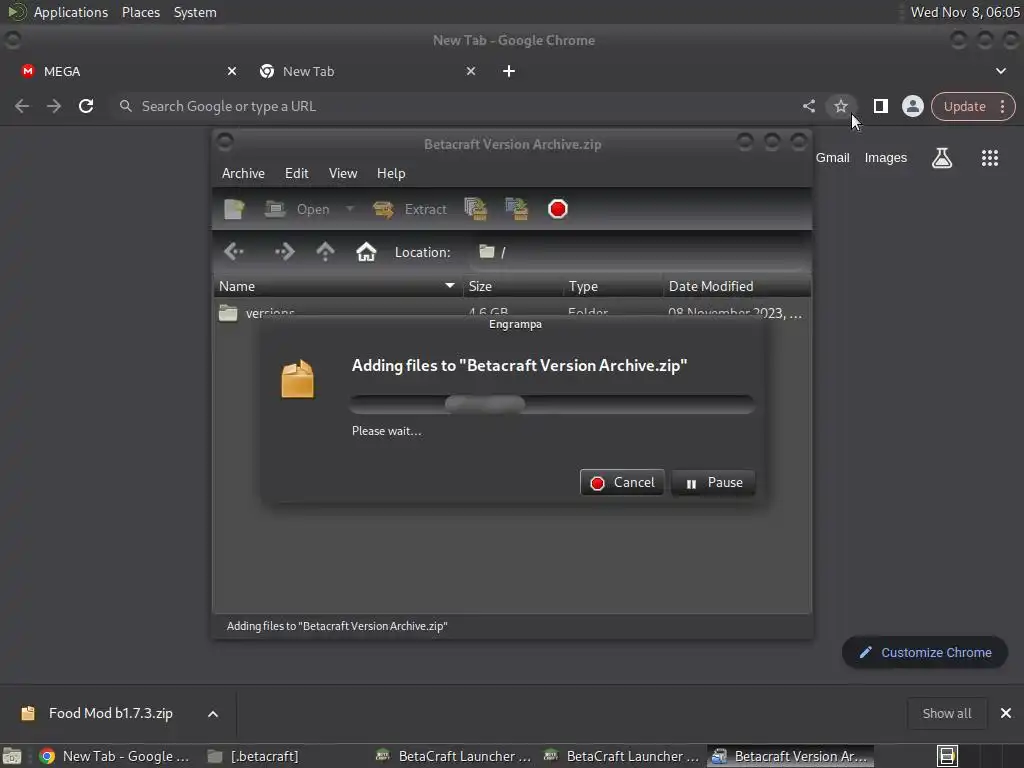This screenshot has width=1024, height=768.
Task: Open the Help menu in Engrampa
Action: [391, 173]
